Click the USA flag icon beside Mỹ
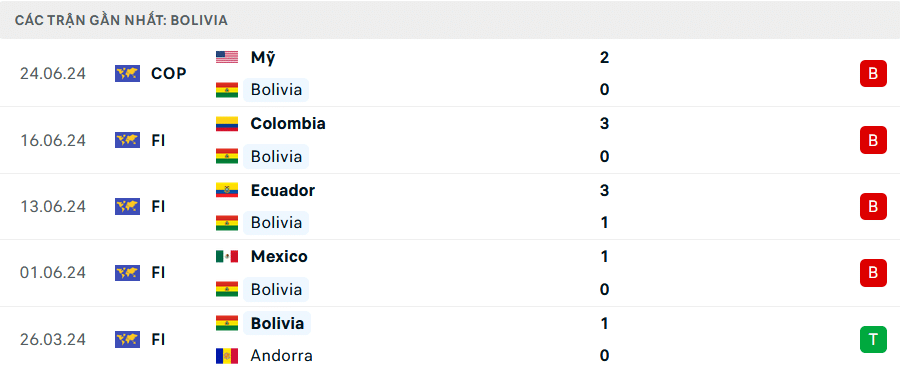The width and height of the screenshot is (900, 372). pyautogui.click(x=227, y=57)
